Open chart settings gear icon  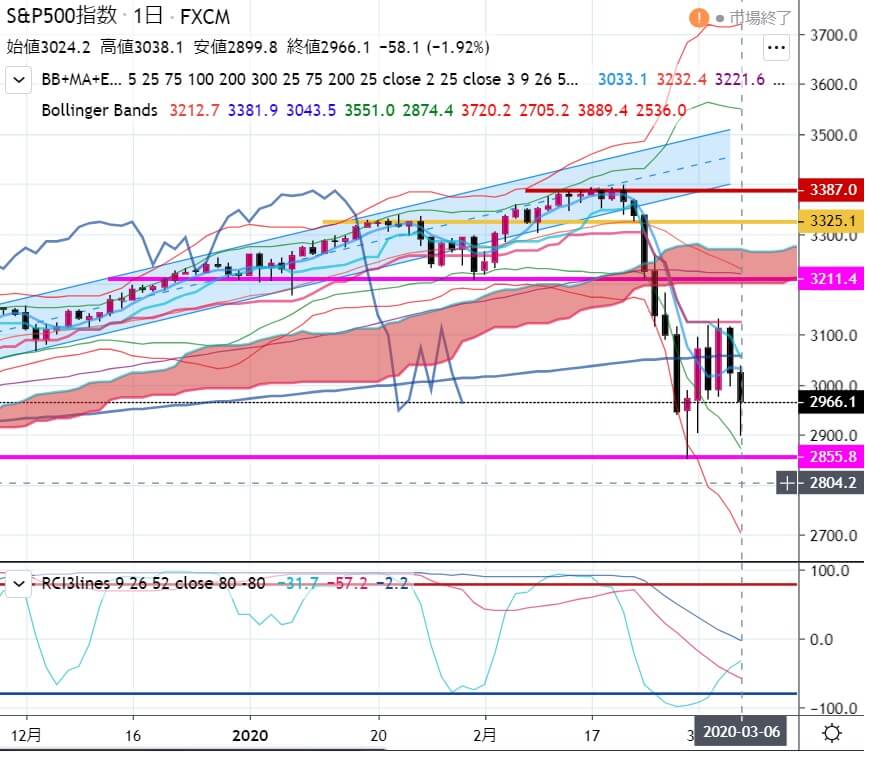(831, 734)
